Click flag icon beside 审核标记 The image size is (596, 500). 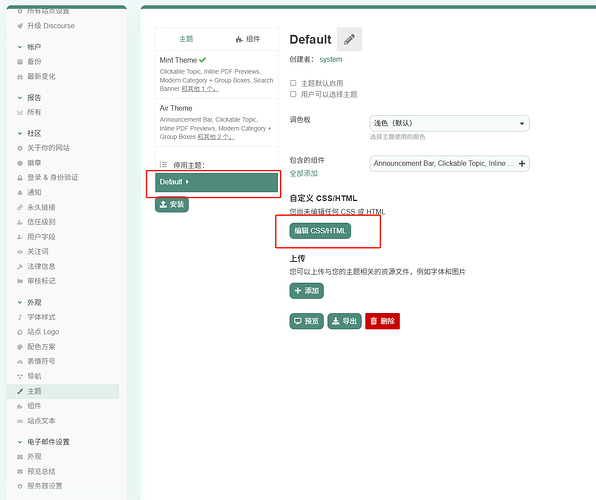(20, 281)
